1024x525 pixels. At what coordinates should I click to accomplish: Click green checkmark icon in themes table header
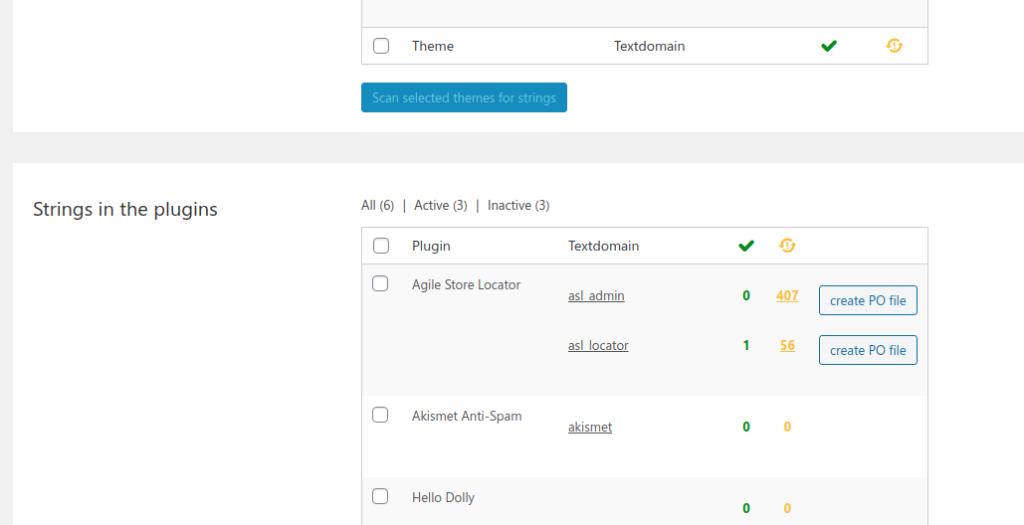(x=829, y=46)
